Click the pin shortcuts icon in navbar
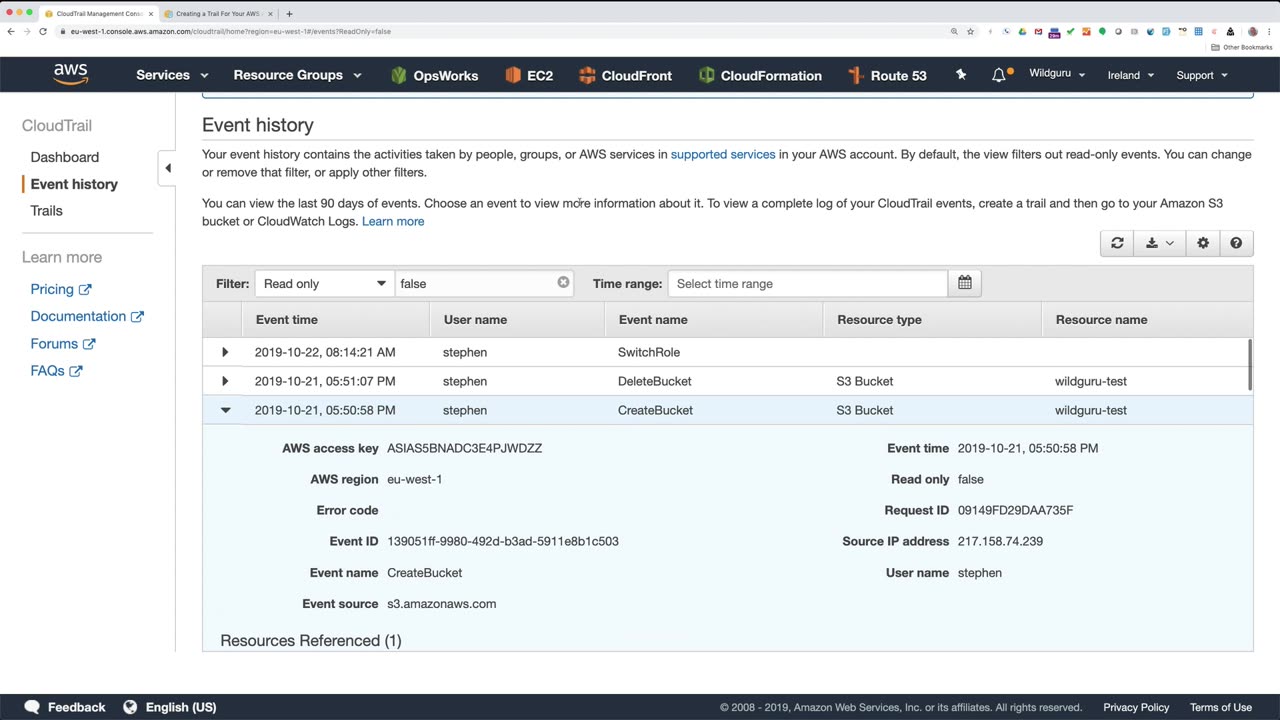This screenshot has height=720, width=1280. point(961,75)
